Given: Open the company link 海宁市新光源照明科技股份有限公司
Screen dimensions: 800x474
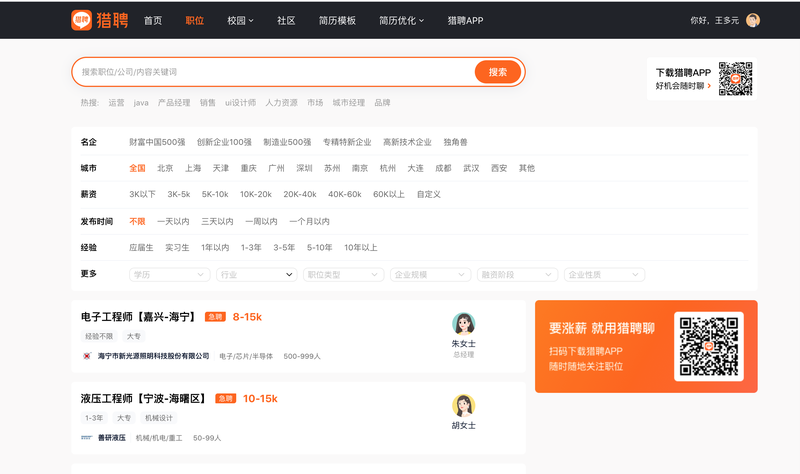Looking at the screenshot, I should [x=154, y=356].
